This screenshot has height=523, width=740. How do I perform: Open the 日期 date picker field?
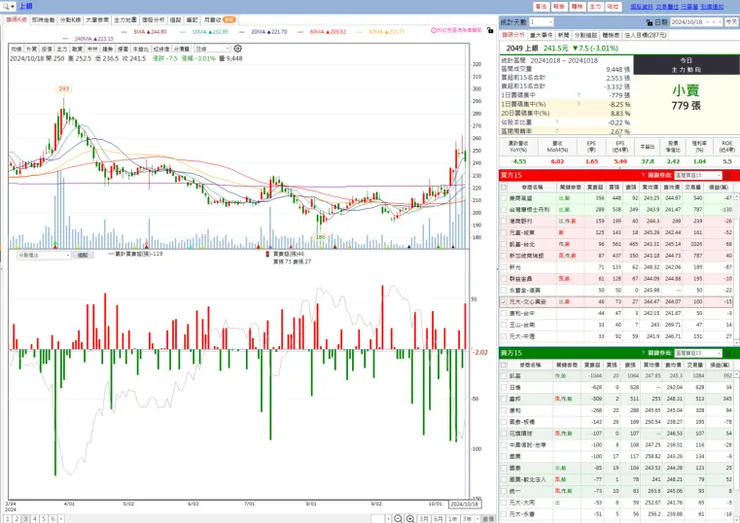[x=696, y=22]
